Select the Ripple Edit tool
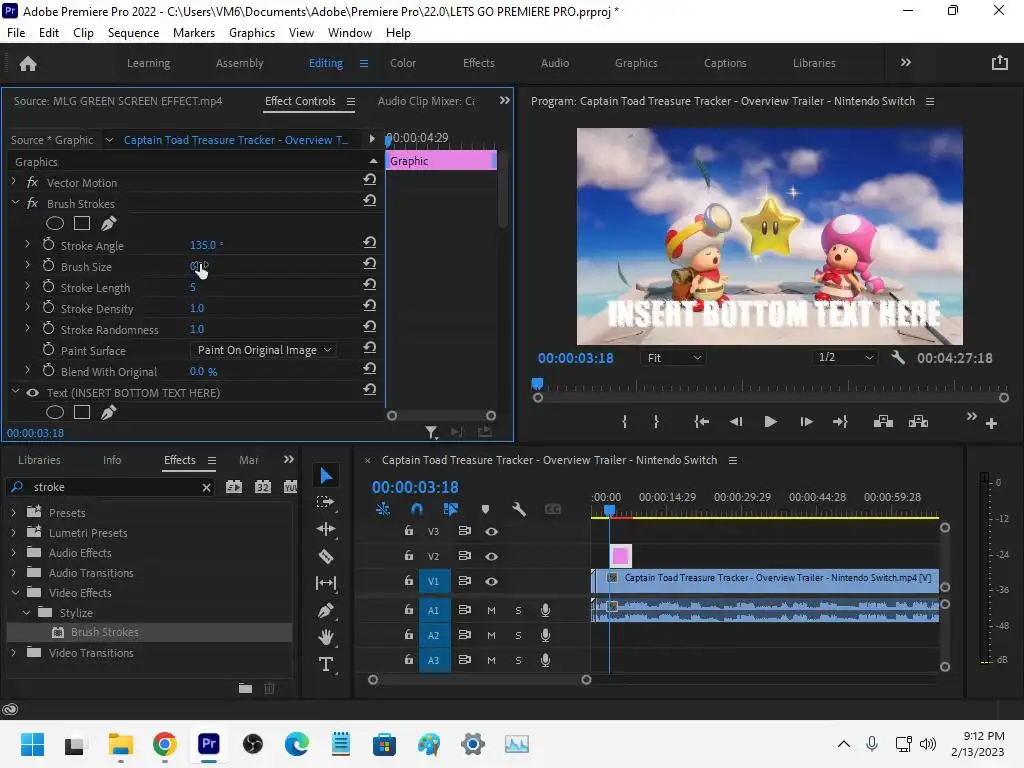1024x768 pixels. pos(325,529)
